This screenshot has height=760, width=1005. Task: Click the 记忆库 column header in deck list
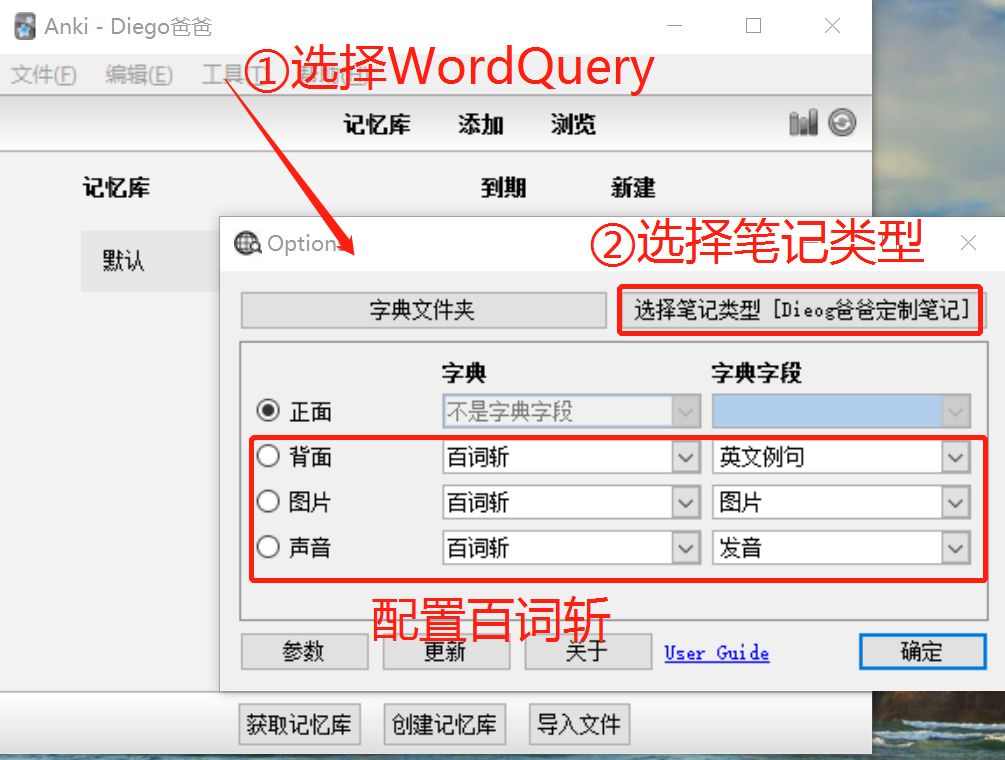tap(117, 188)
